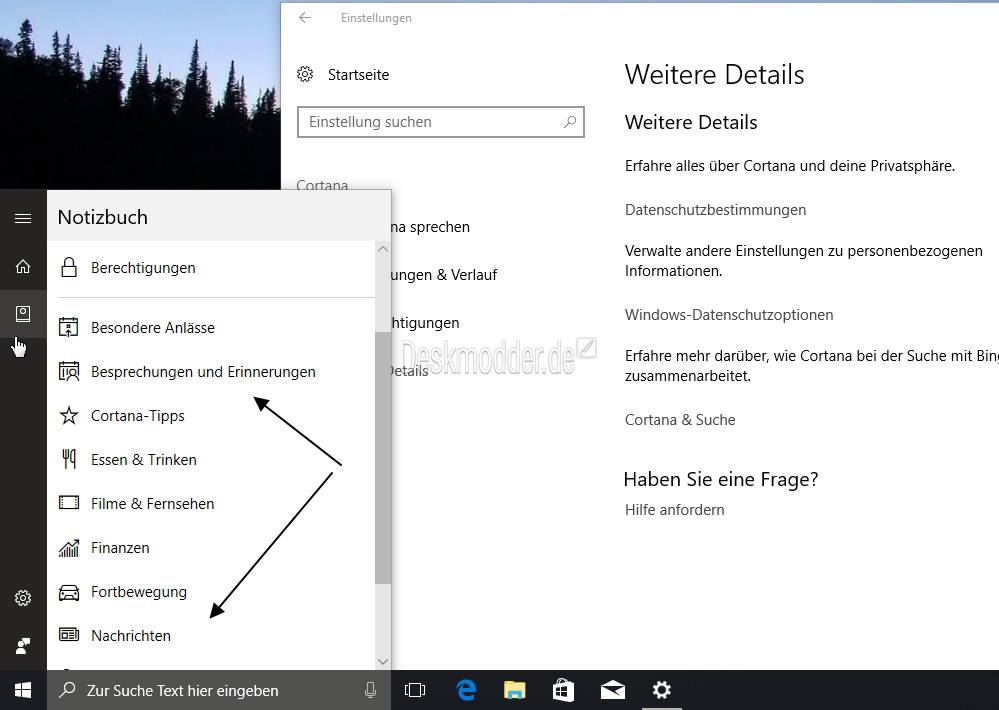
Task: Click the Finanzen chart icon
Action: pos(69,547)
